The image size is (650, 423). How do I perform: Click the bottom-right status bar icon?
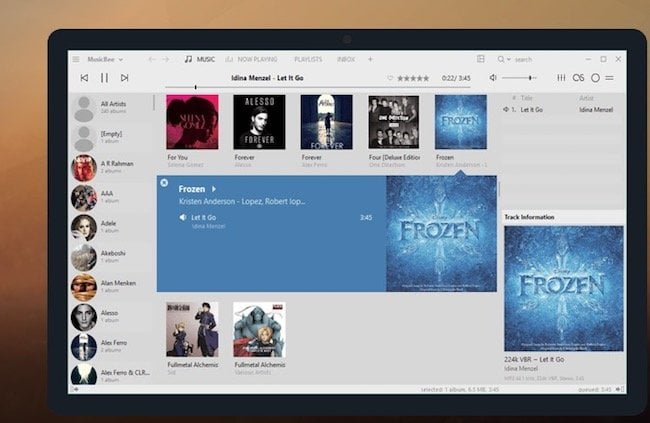point(620,389)
